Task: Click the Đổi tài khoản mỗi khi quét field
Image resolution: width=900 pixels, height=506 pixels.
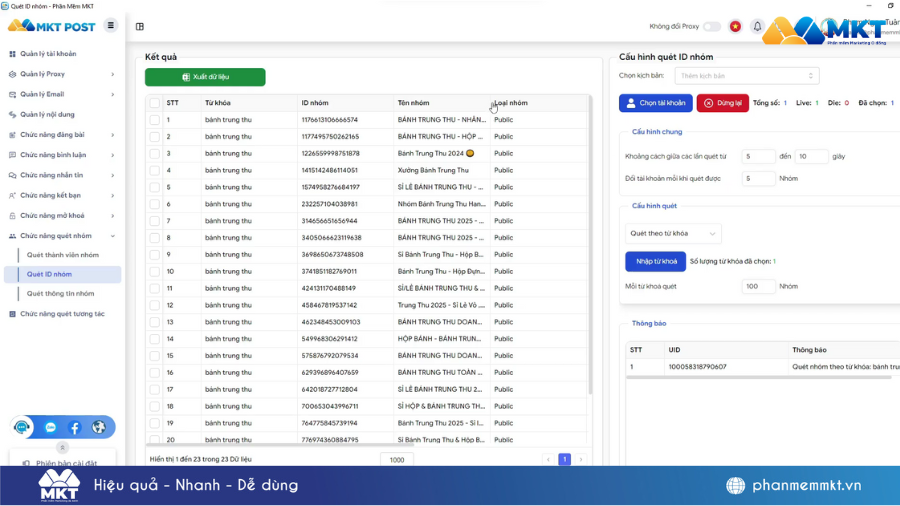Action: pyautogui.click(x=758, y=178)
